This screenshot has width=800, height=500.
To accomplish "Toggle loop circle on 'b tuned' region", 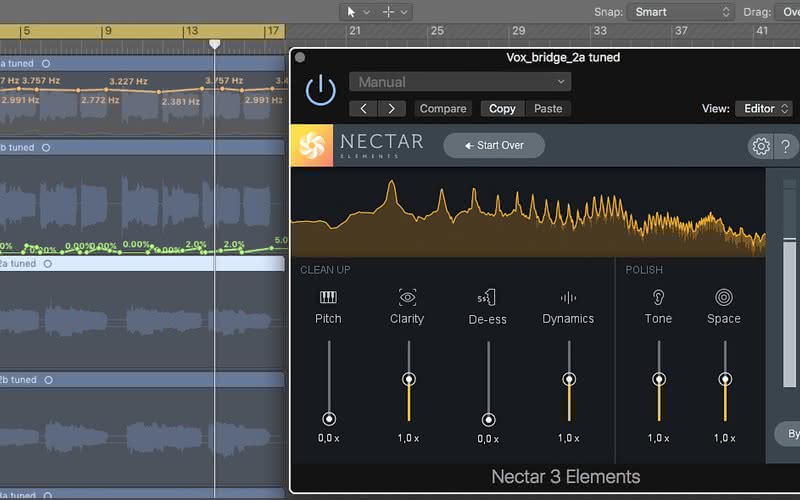I will [x=46, y=147].
